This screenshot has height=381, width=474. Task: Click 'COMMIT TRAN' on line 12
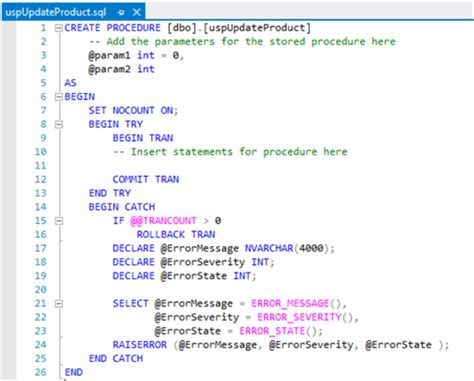pos(146,179)
